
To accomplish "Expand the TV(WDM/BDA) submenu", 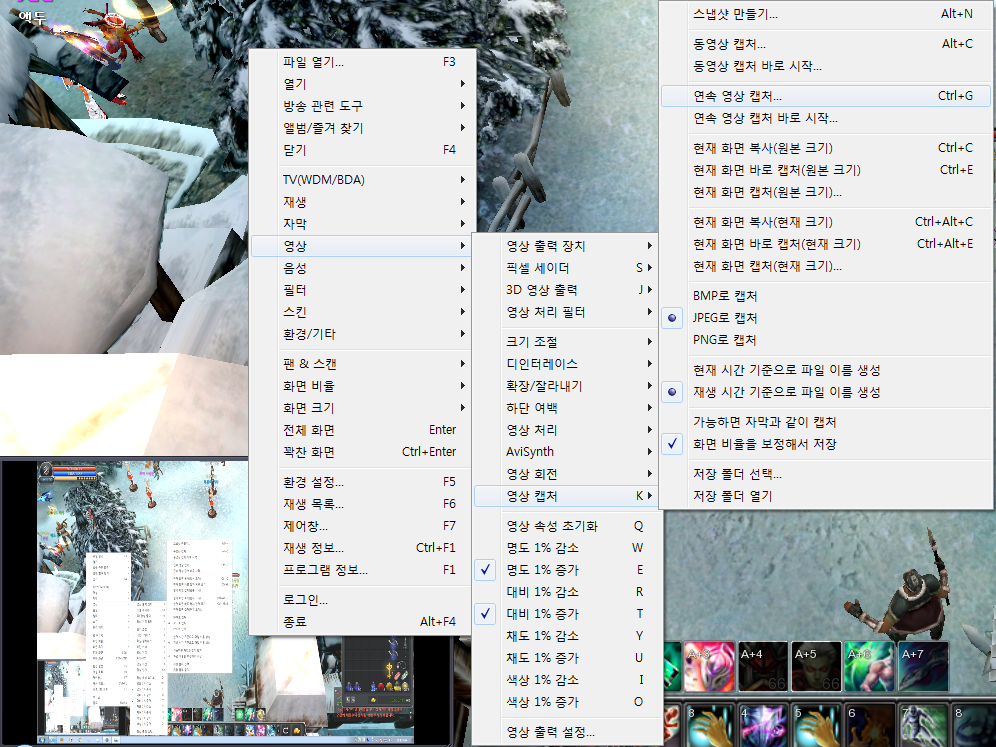I will pyautogui.click(x=361, y=180).
